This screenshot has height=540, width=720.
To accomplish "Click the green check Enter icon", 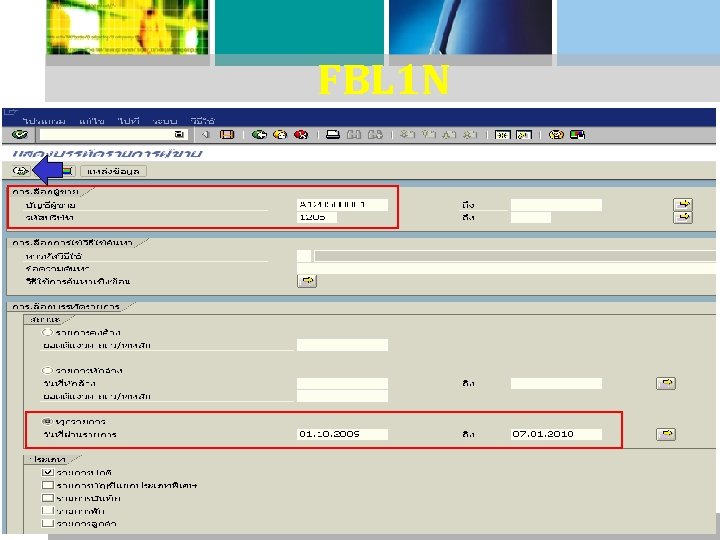I will (x=20, y=135).
